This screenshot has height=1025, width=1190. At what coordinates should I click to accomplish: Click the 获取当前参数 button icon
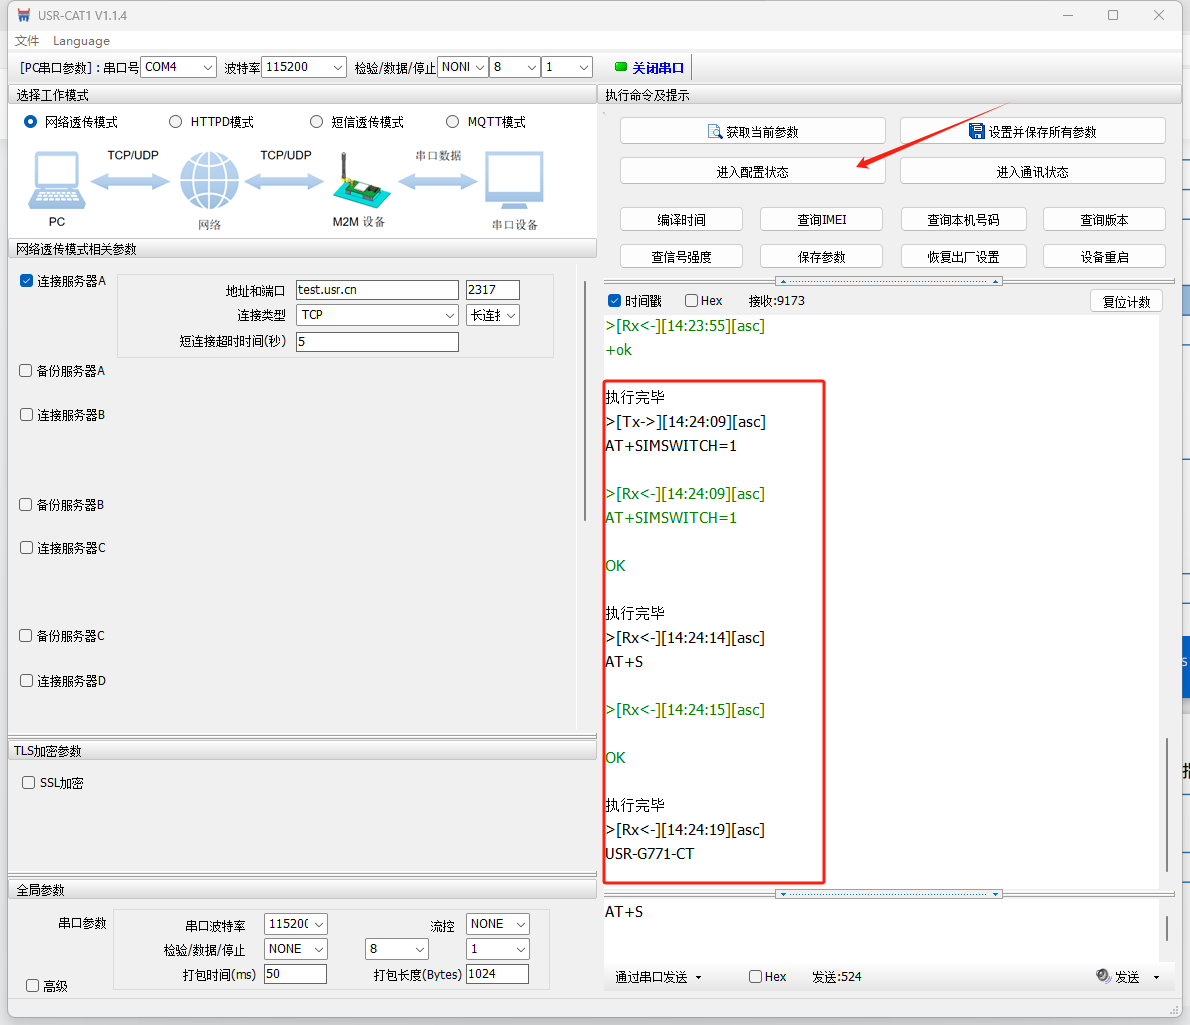[x=715, y=132]
